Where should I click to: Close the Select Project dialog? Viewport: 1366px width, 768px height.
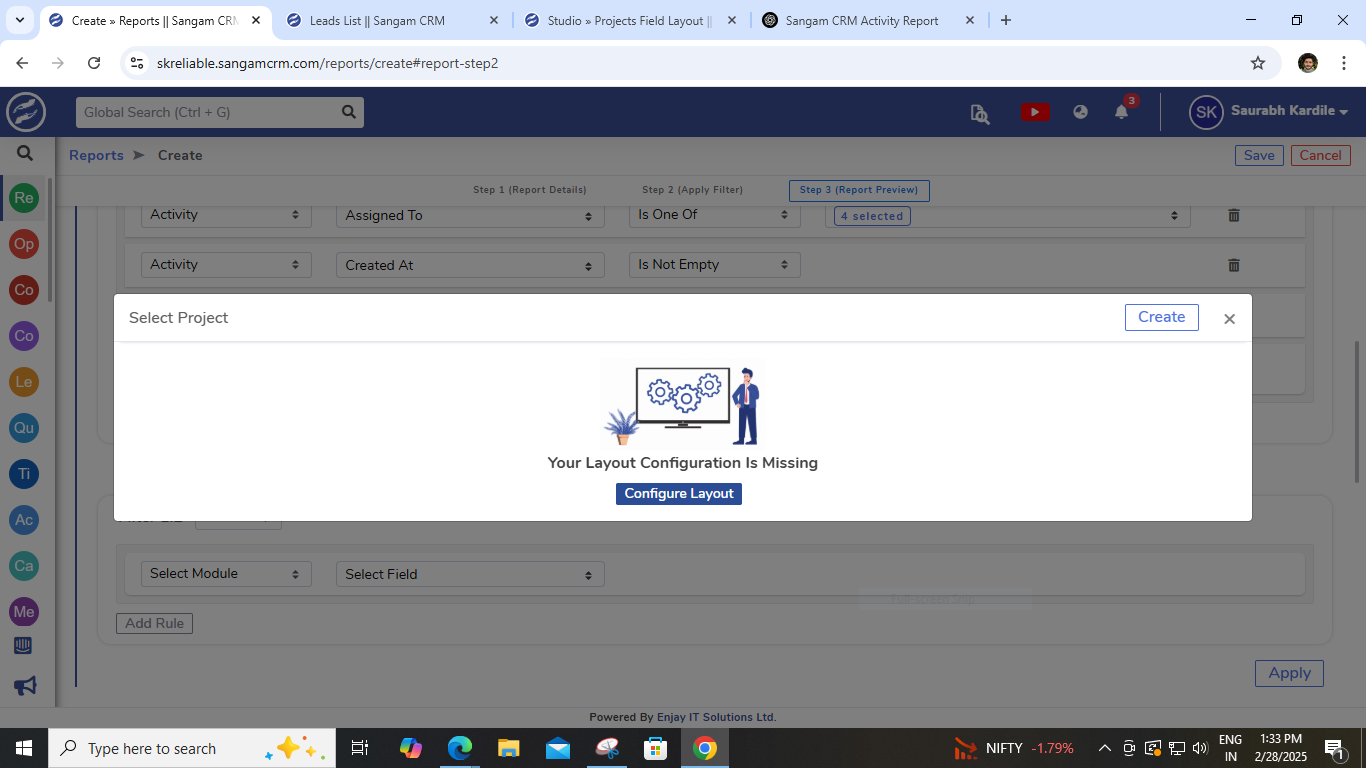(1230, 319)
